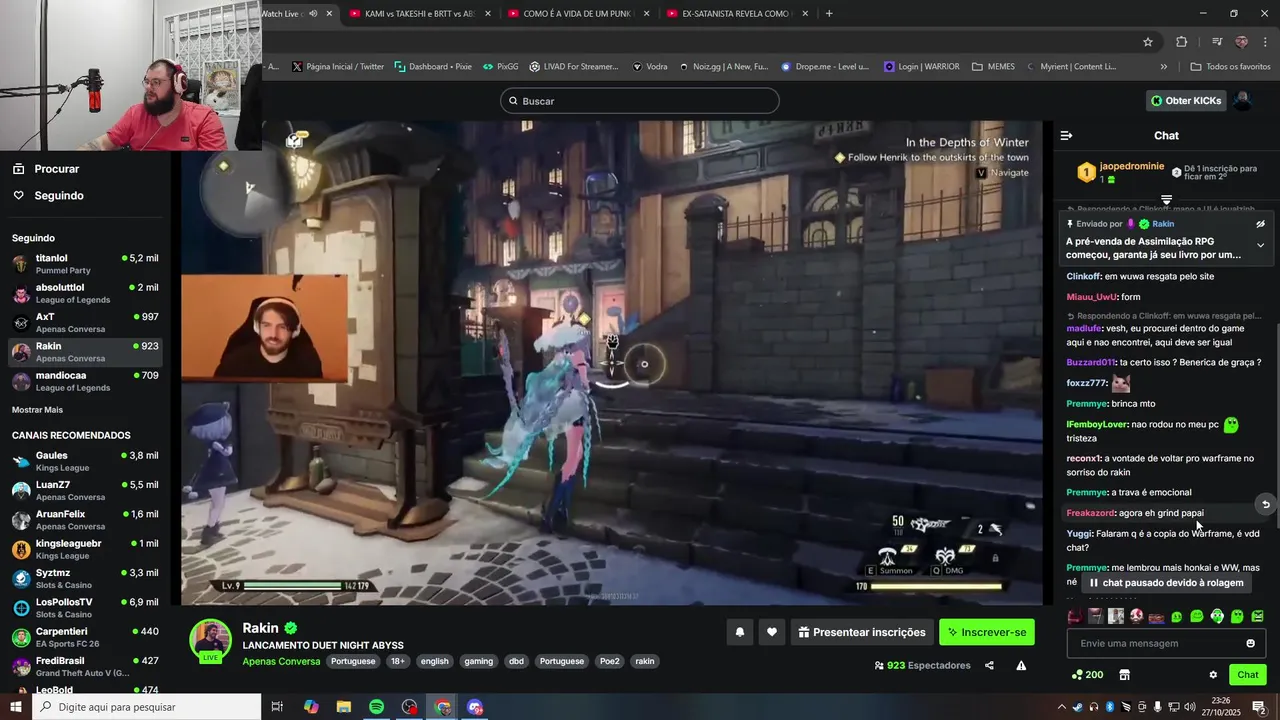Open browser media controls icon
This screenshot has height=720, width=1280.
coord(1217,42)
